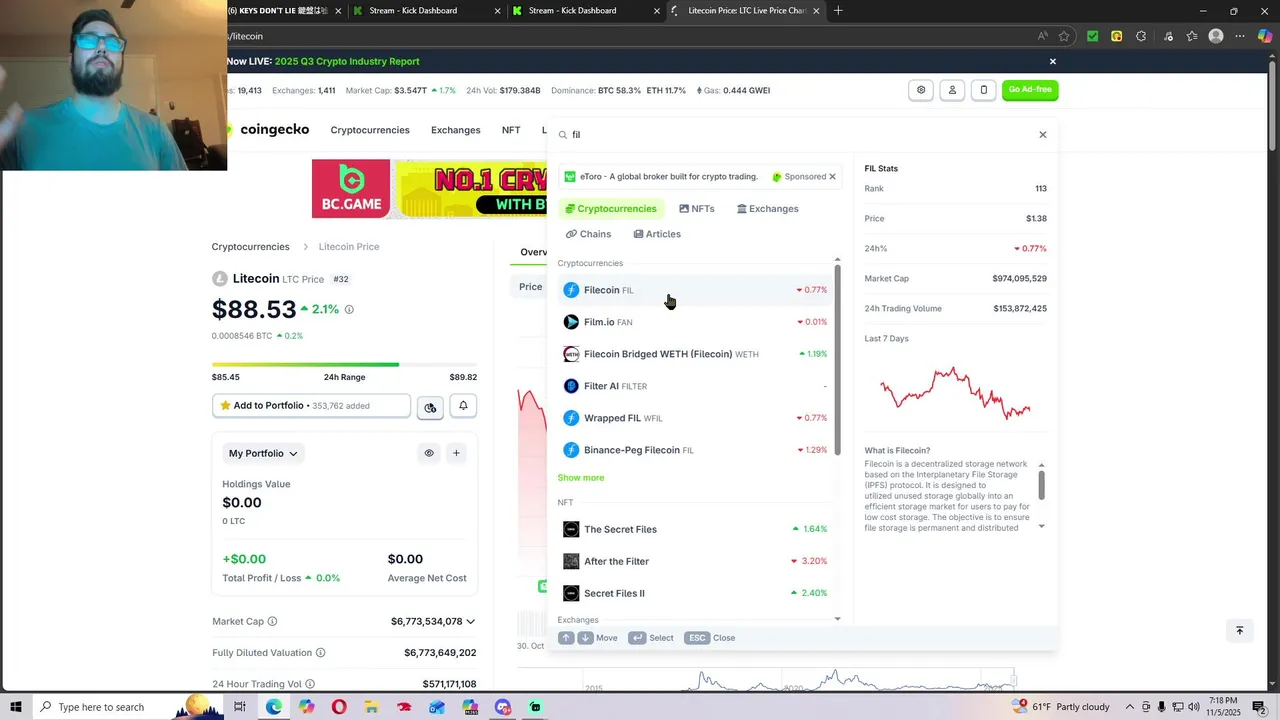Close the search panel with the X icon
The width and height of the screenshot is (1280, 720).
tap(1043, 135)
